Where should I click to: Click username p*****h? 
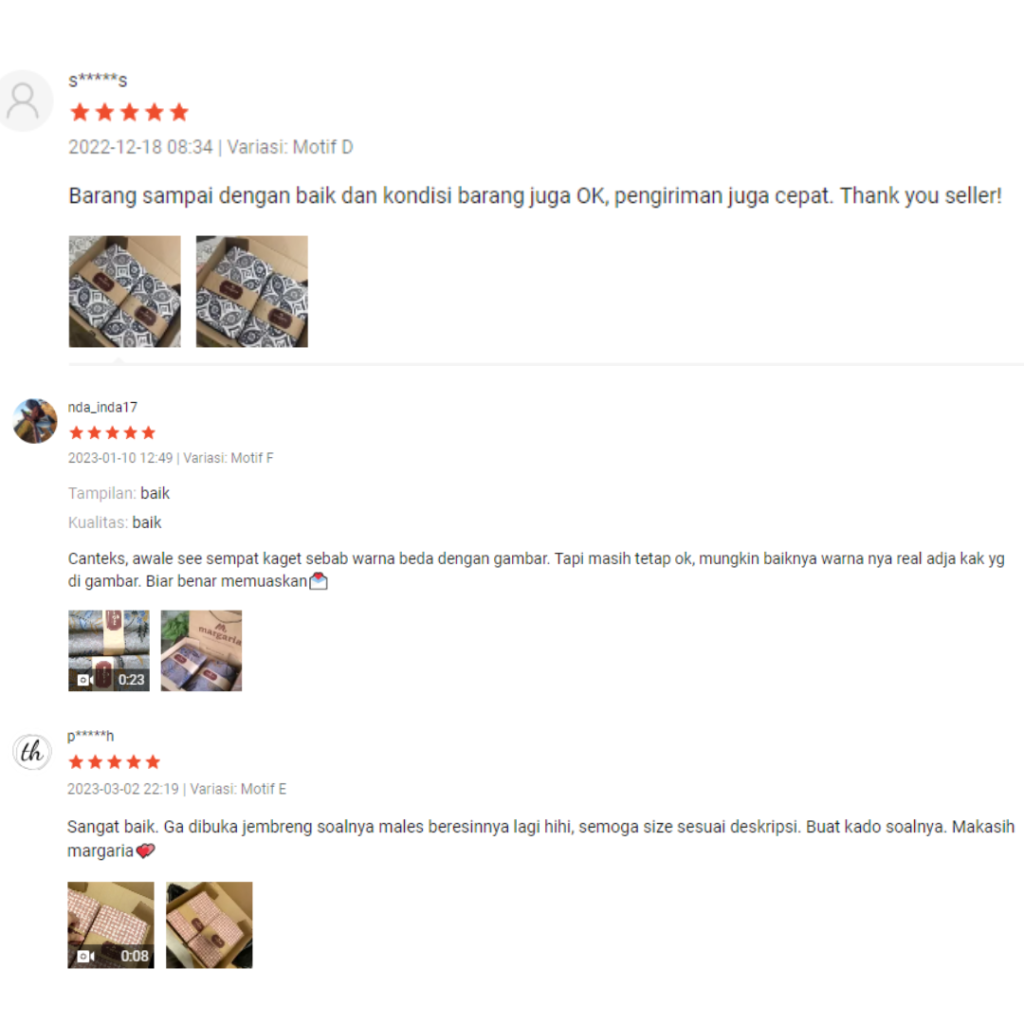91,736
